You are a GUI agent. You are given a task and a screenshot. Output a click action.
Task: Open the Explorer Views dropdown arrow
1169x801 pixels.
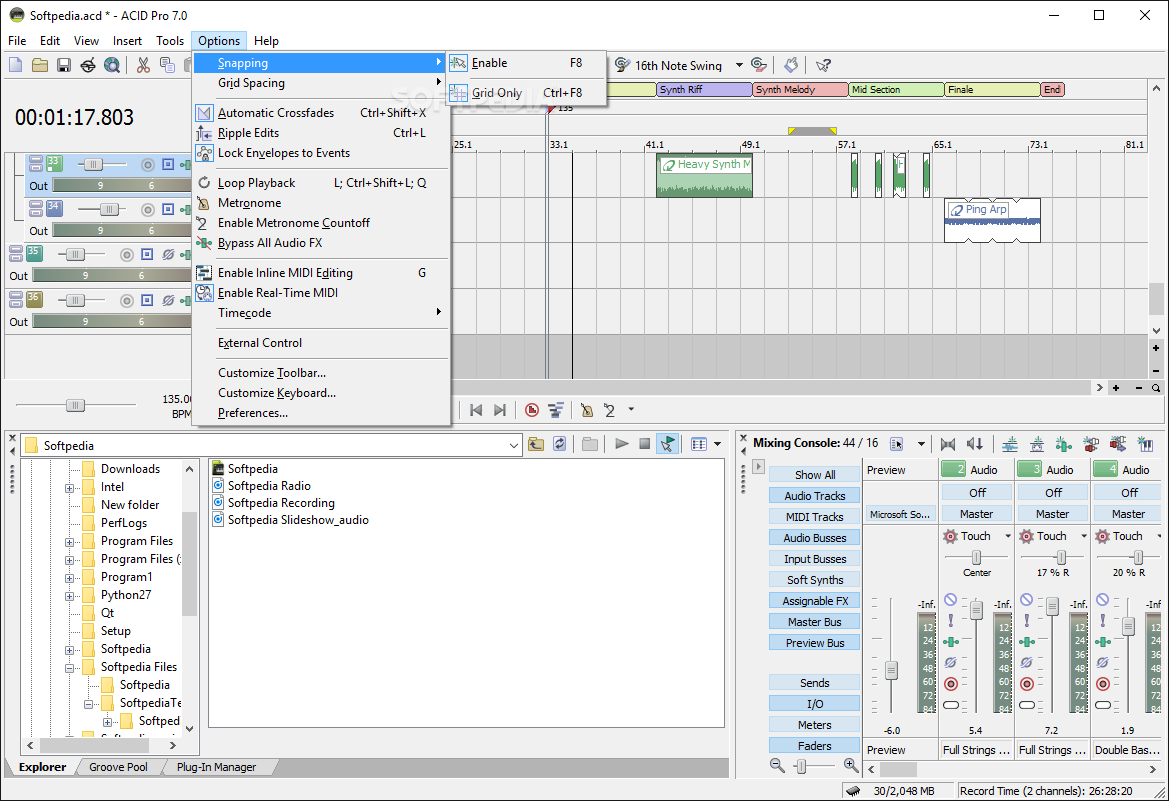coord(717,445)
